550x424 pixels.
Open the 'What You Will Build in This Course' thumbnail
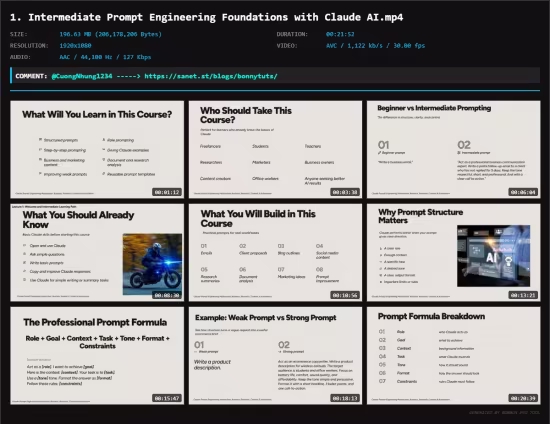(x=275, y=253)
